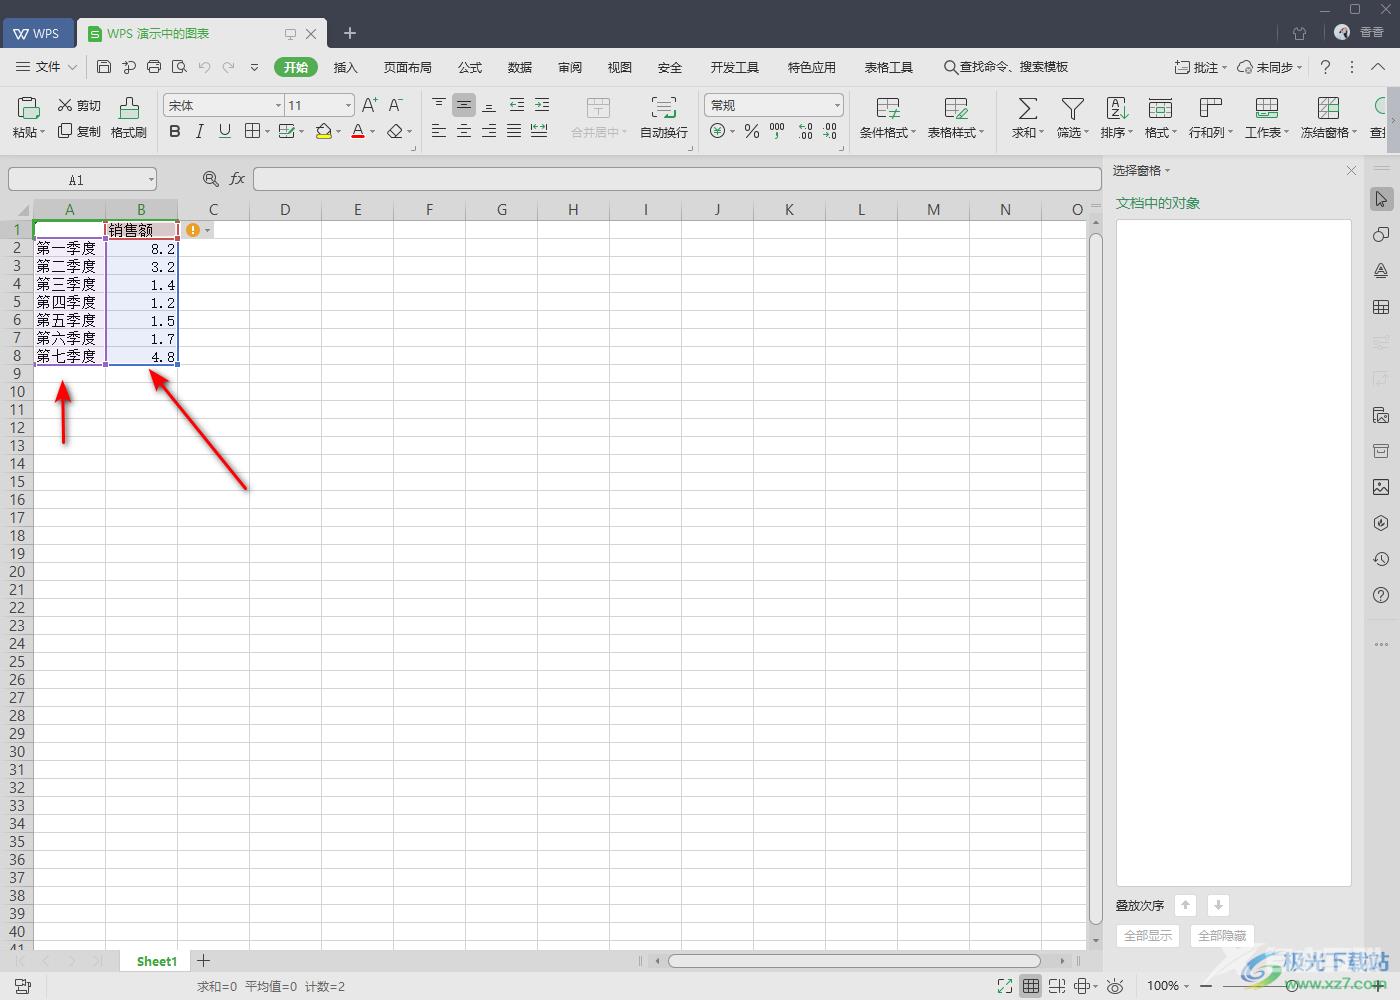
Task: Click the Redo arrow
Action: (x=229, y=67)
